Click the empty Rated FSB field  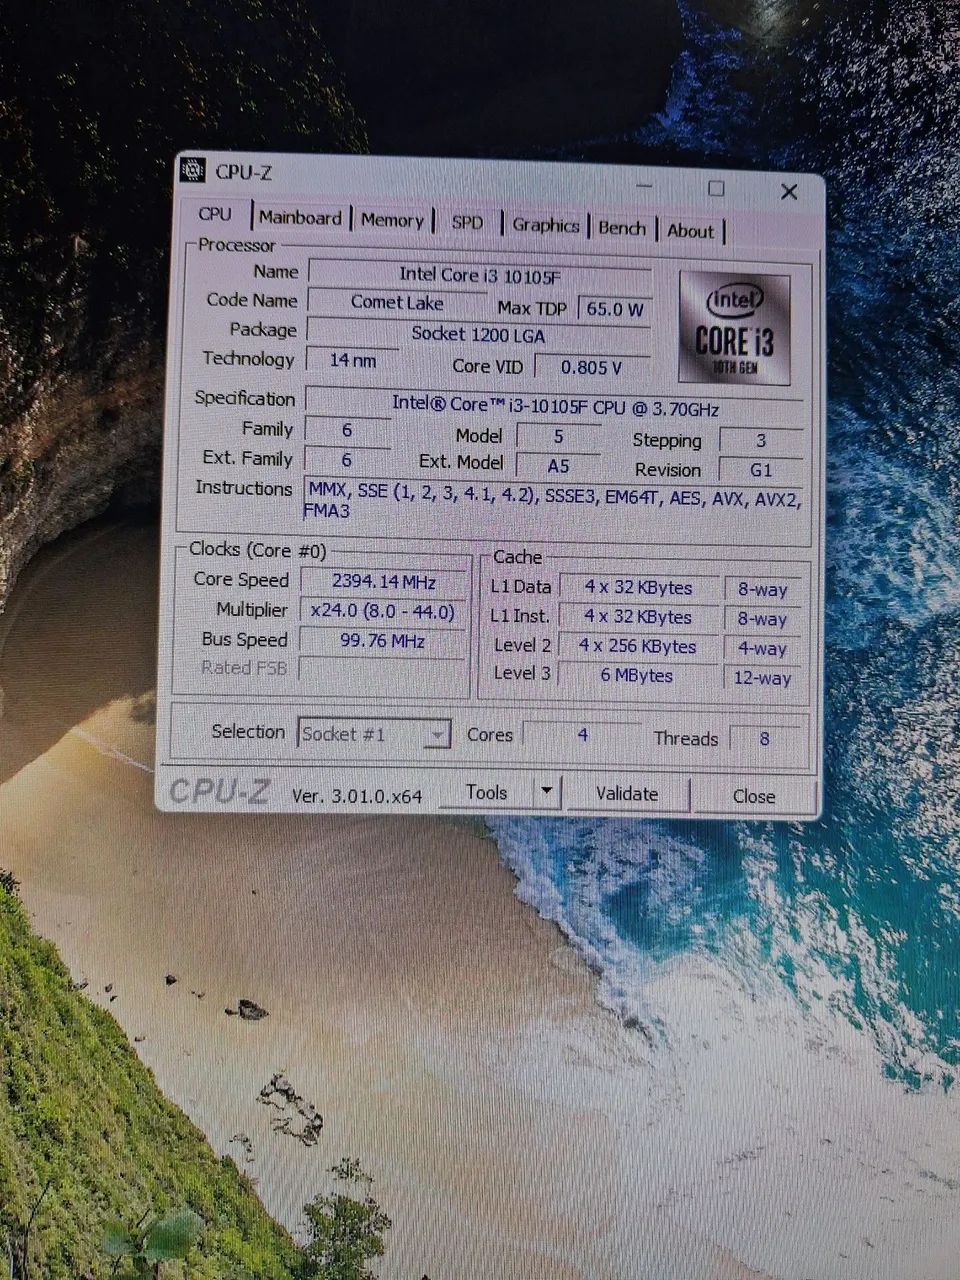coord(383,669)
